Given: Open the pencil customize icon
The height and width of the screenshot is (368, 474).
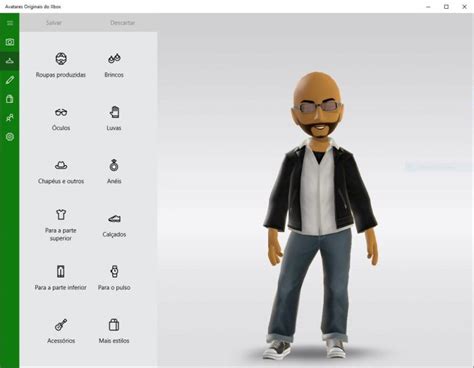Looking at the screenshot, I should pos(10,80).
